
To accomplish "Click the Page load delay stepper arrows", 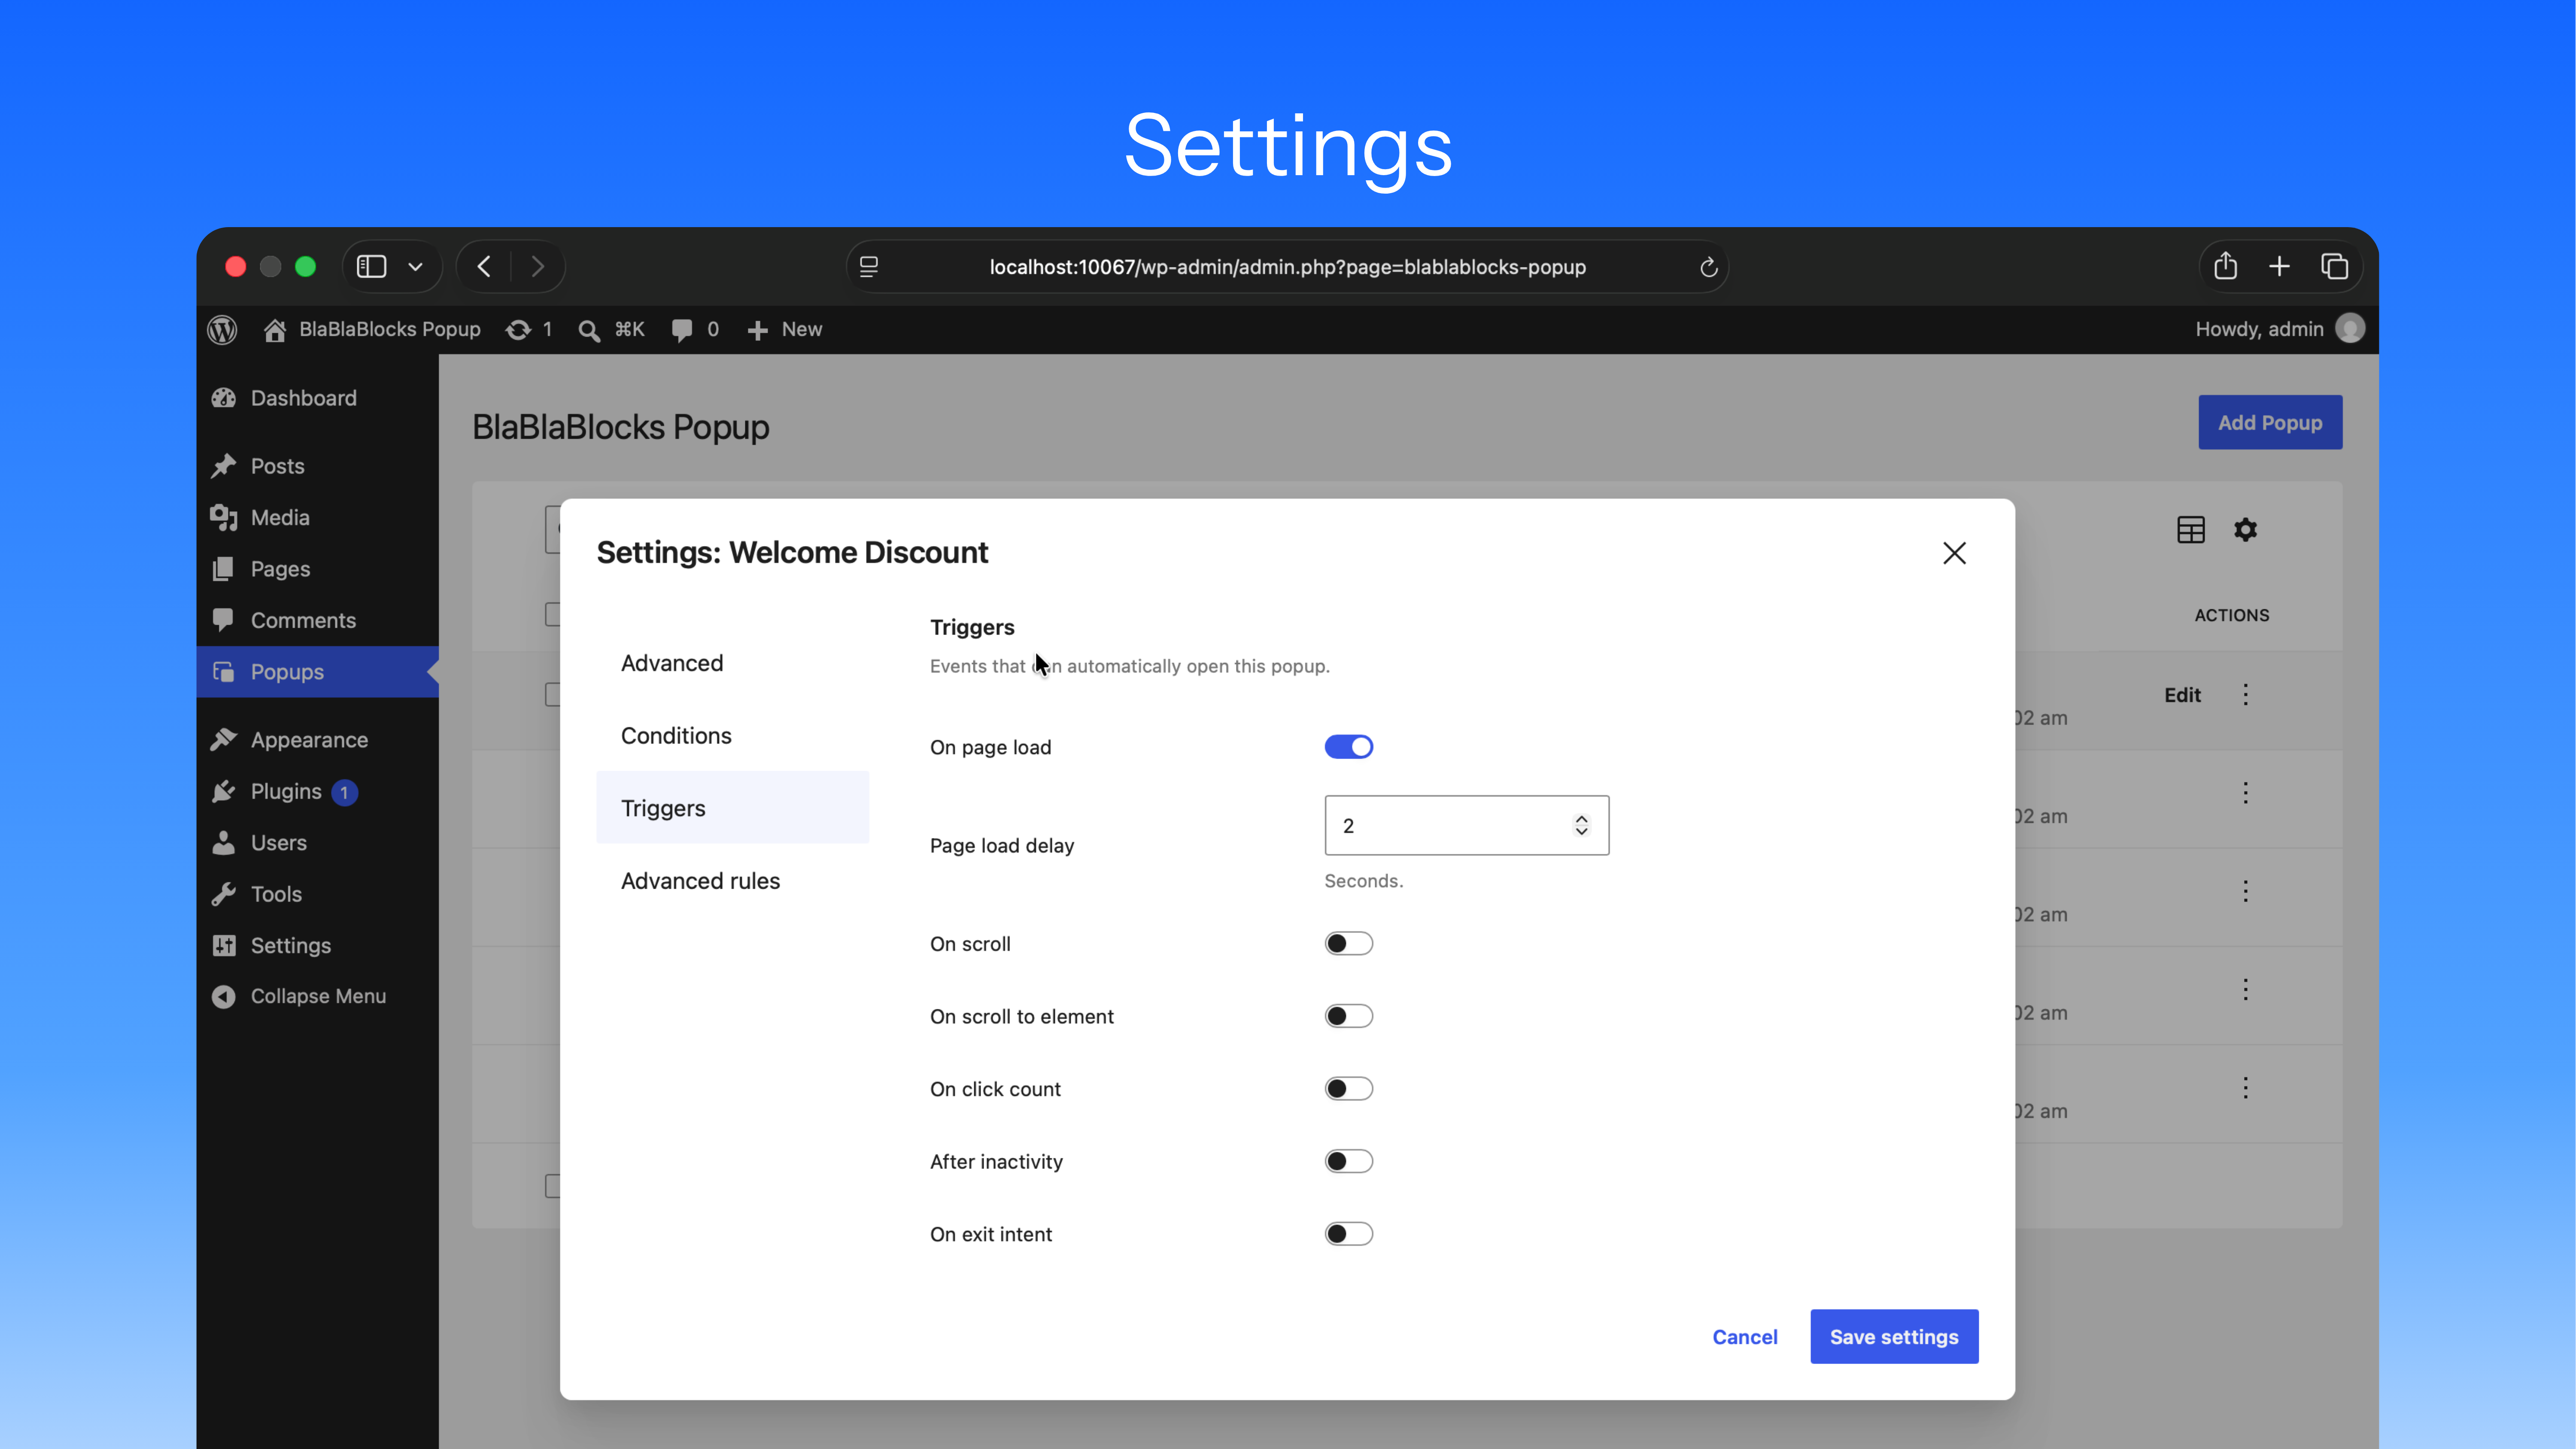I will tap(1581, 825).
